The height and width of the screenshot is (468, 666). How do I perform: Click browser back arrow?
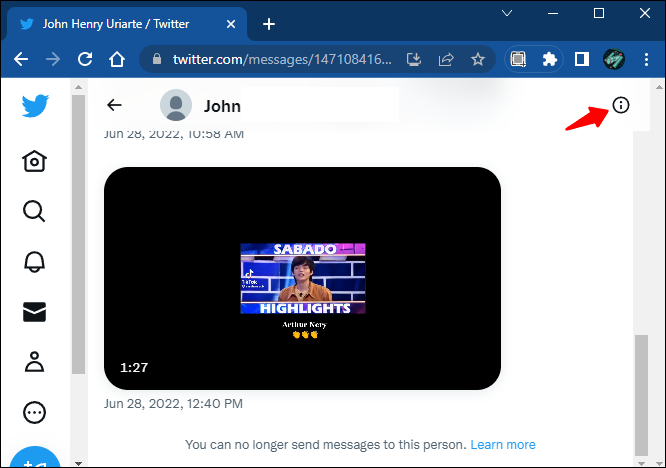[21, 59]
